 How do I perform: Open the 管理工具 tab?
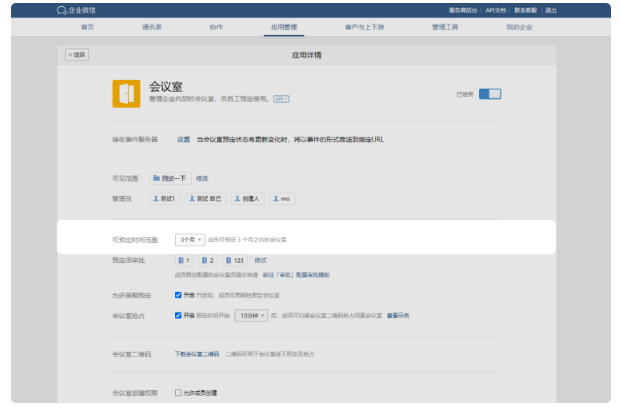(445, 27)
